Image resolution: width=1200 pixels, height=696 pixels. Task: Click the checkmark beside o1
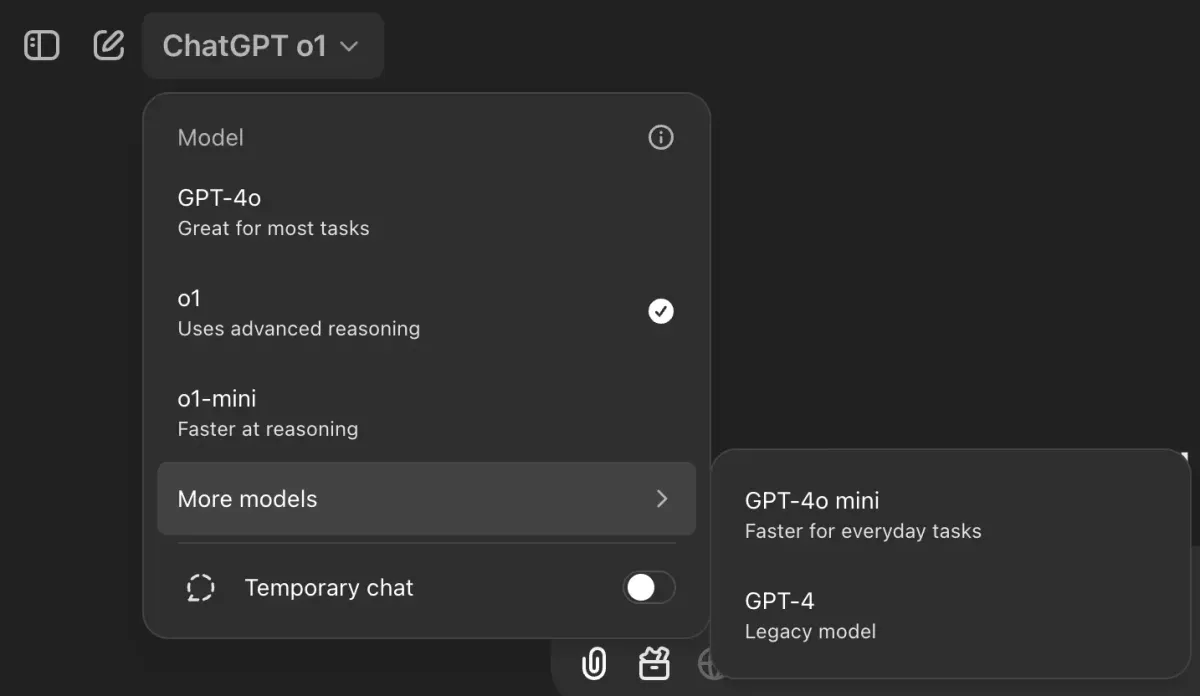(x=661, y=312)
